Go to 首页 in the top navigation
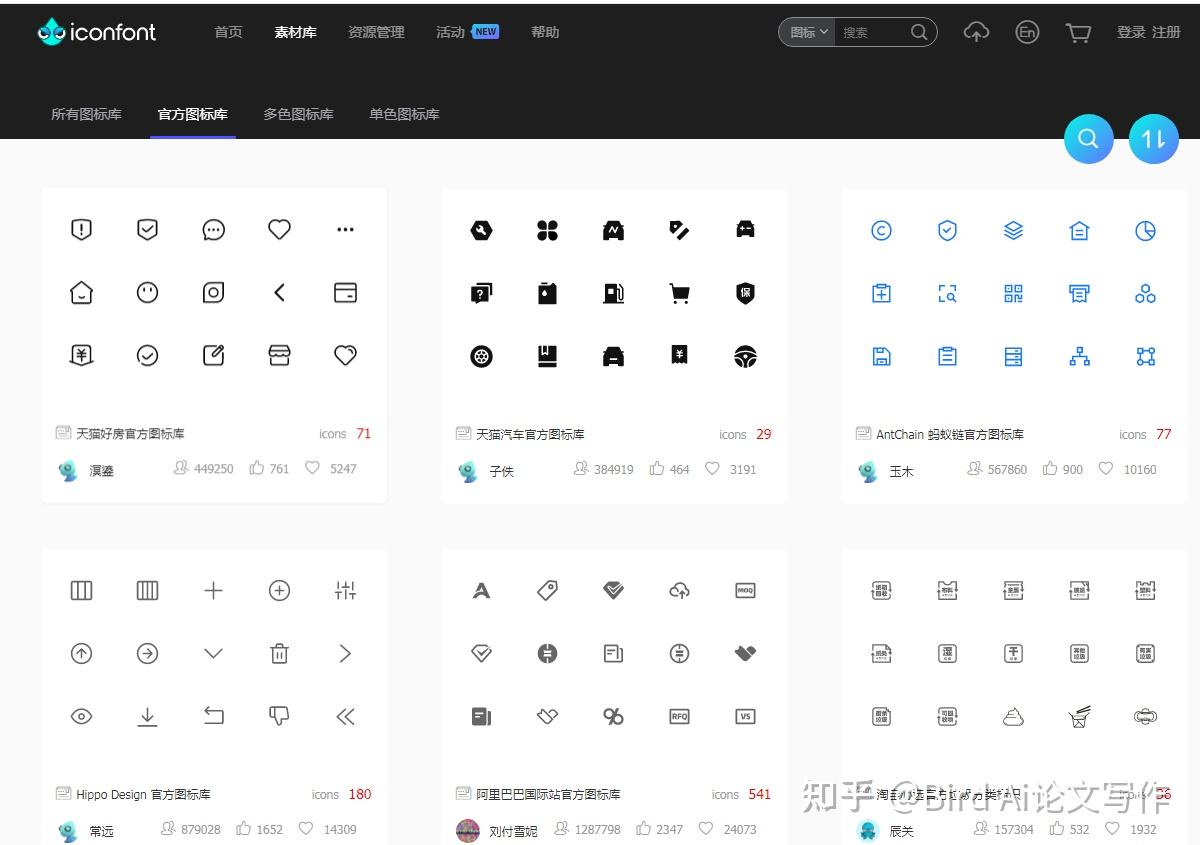1200x845 pixels. coord(228,32)
